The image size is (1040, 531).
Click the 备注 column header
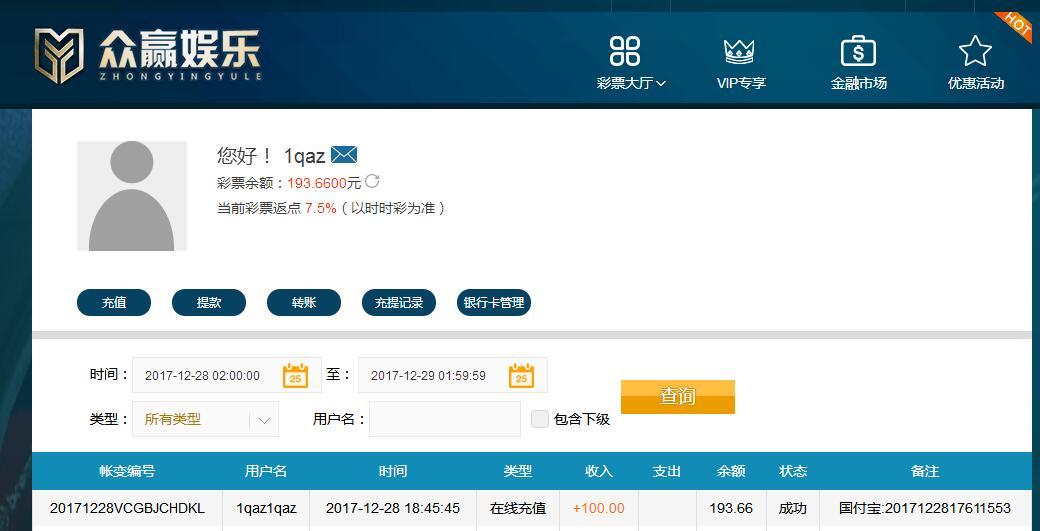pos(925,471)
